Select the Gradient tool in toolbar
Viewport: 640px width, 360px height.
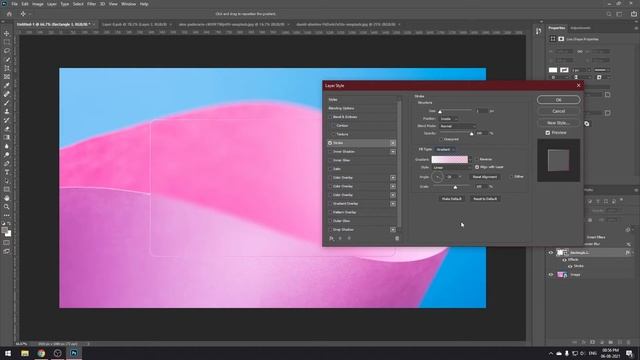(7, 138)
